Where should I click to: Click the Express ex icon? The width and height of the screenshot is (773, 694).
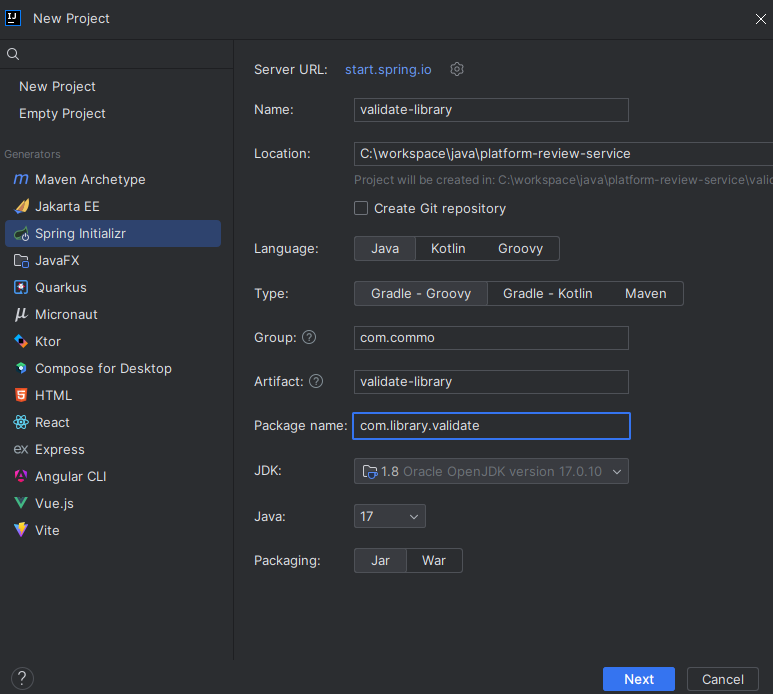(x=21, y=449)
